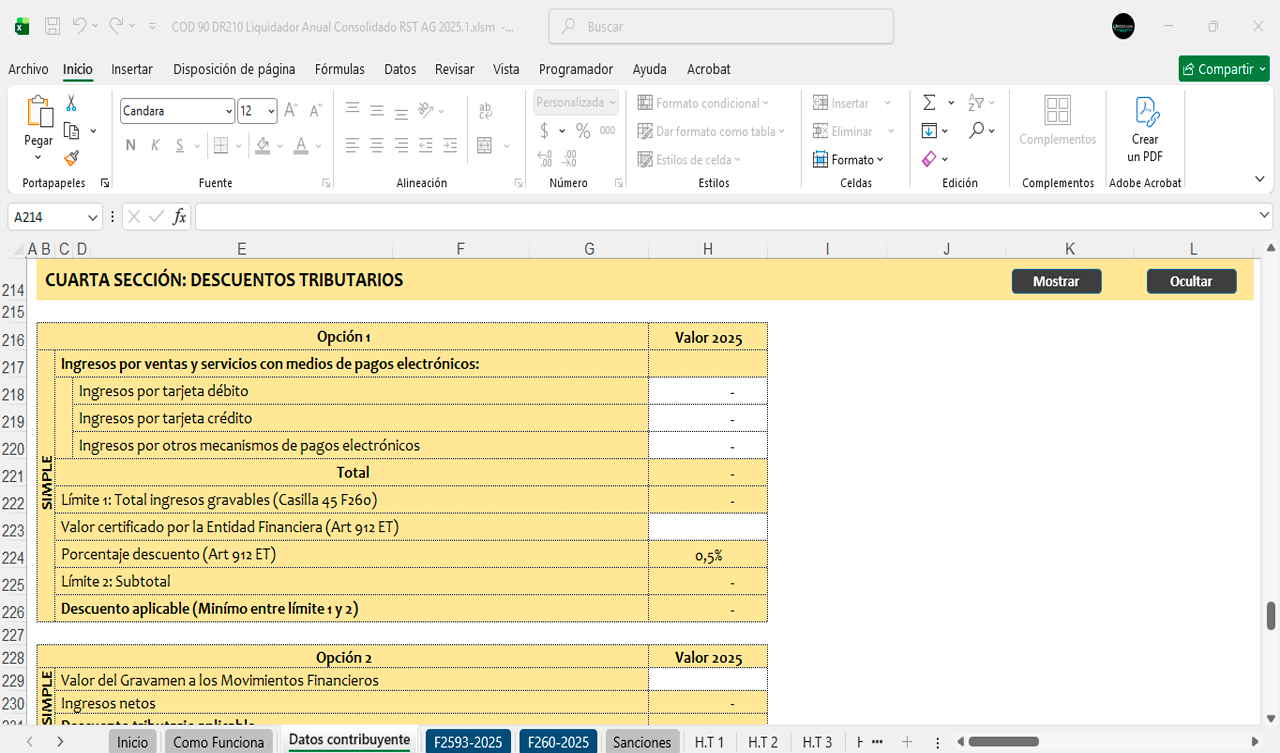This screenshot has width=1280, height=753.
Task: Open Find and Select magnifier tool
Action: tap(976, 131)
